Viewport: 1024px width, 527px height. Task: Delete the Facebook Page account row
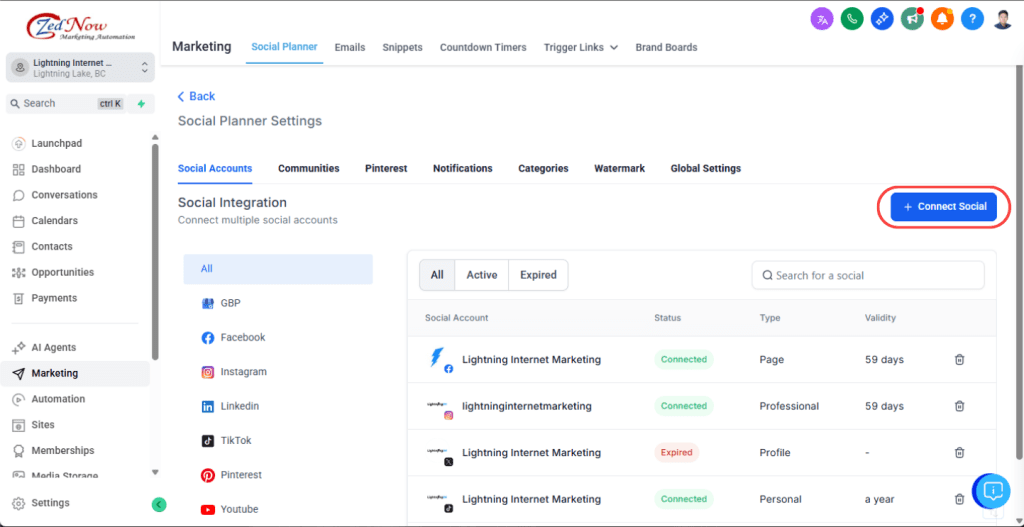[x=959, y=359]
